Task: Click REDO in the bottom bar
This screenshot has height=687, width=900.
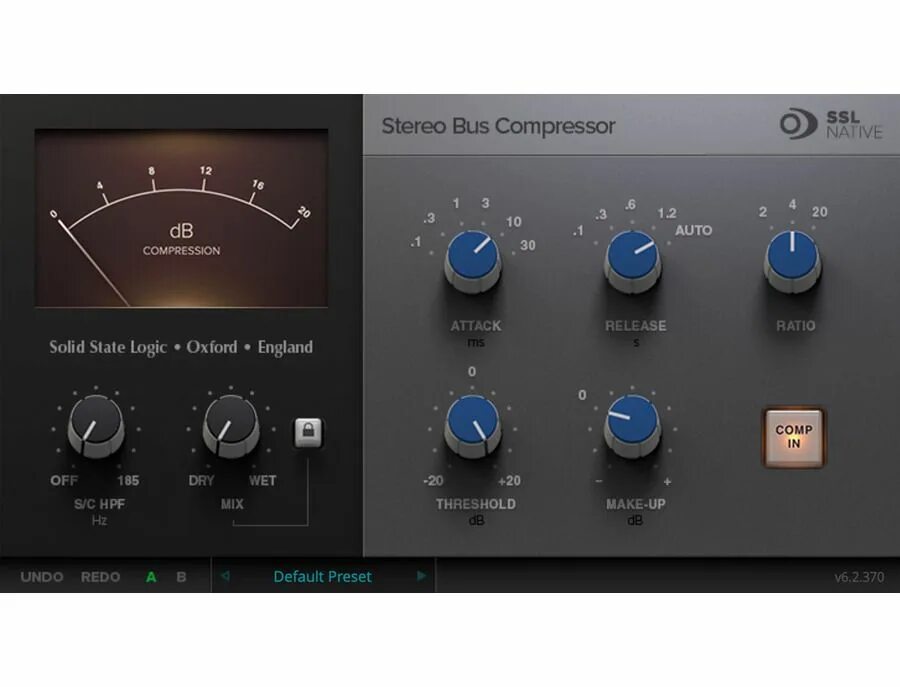Action: [100, 577]
